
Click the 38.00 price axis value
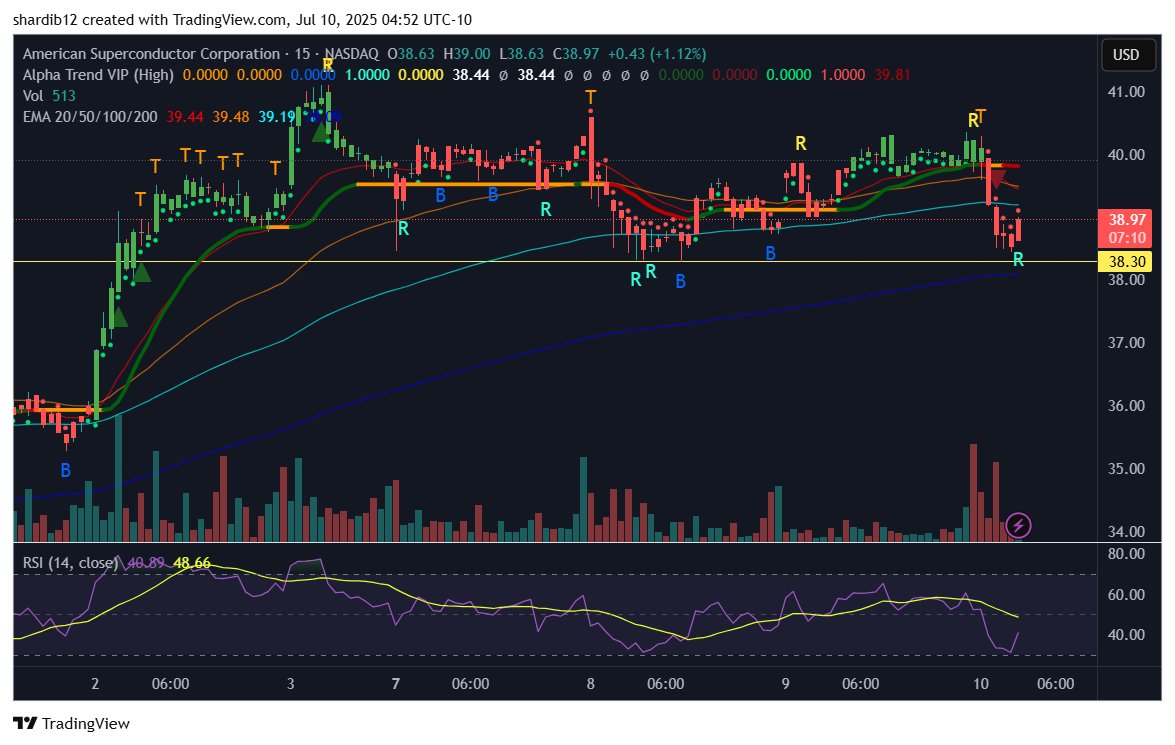[1126, 280]
